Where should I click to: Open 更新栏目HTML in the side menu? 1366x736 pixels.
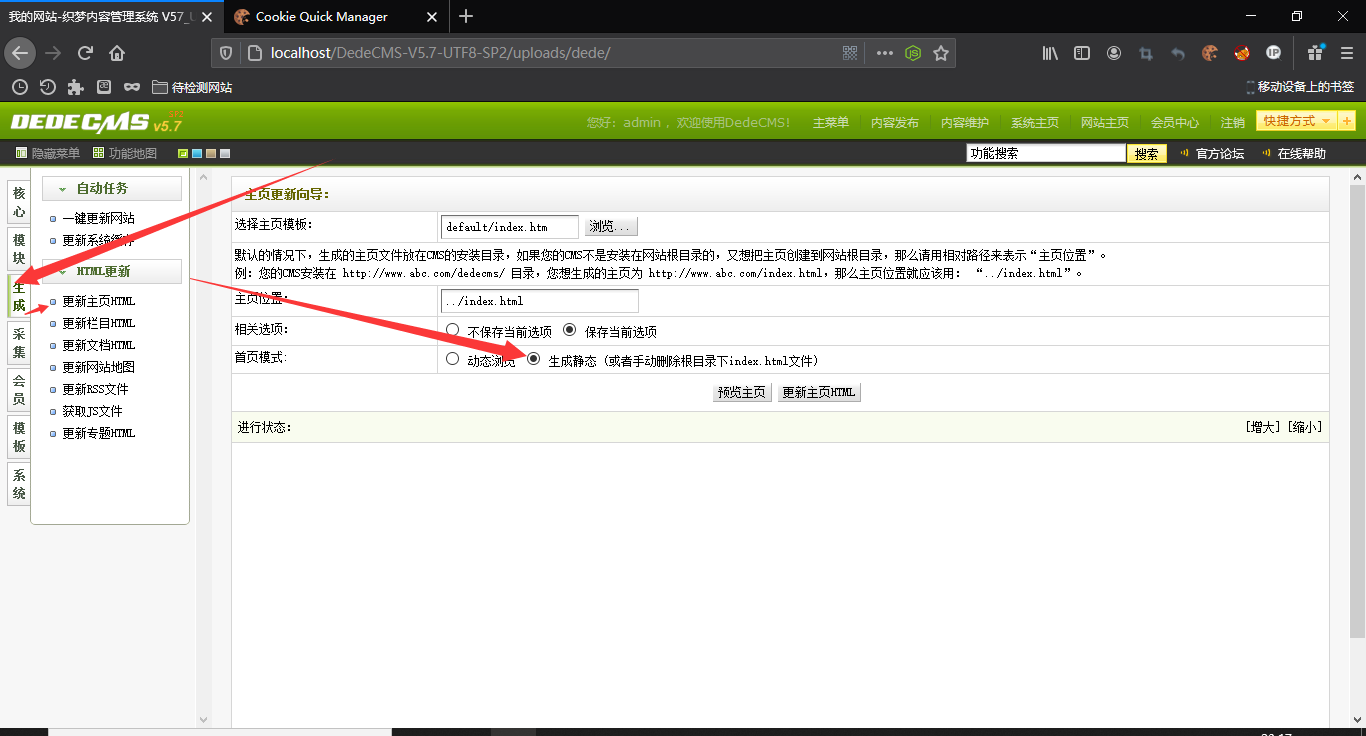pos(98,323)
